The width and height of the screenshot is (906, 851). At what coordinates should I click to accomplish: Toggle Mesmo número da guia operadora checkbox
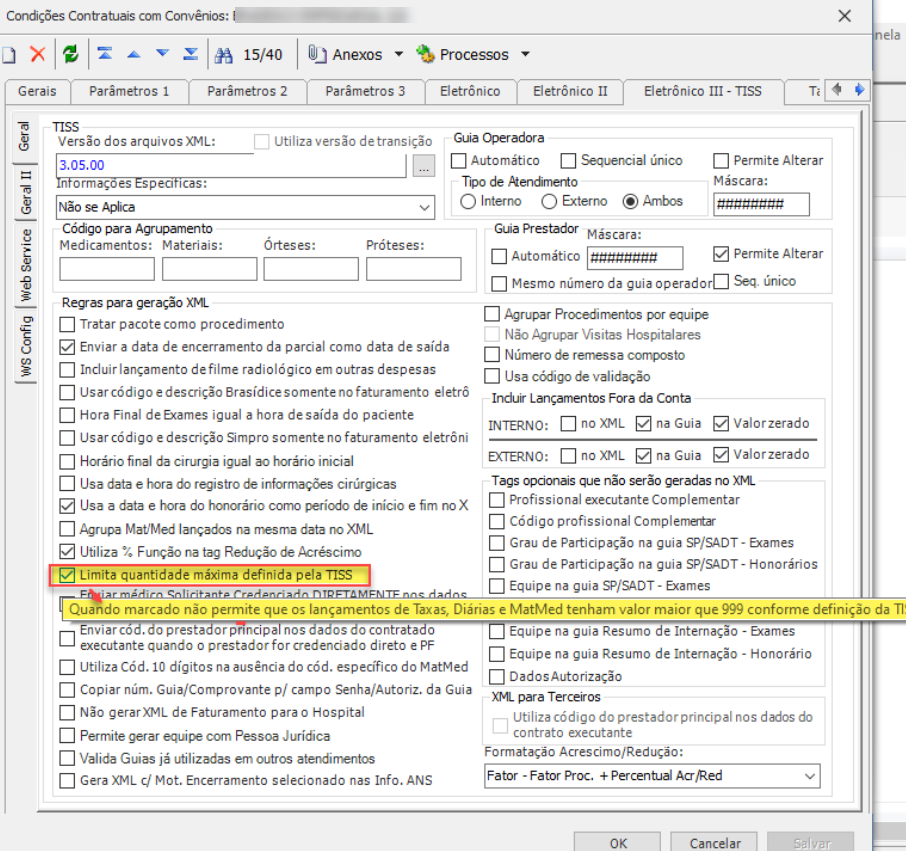(499, 284)
